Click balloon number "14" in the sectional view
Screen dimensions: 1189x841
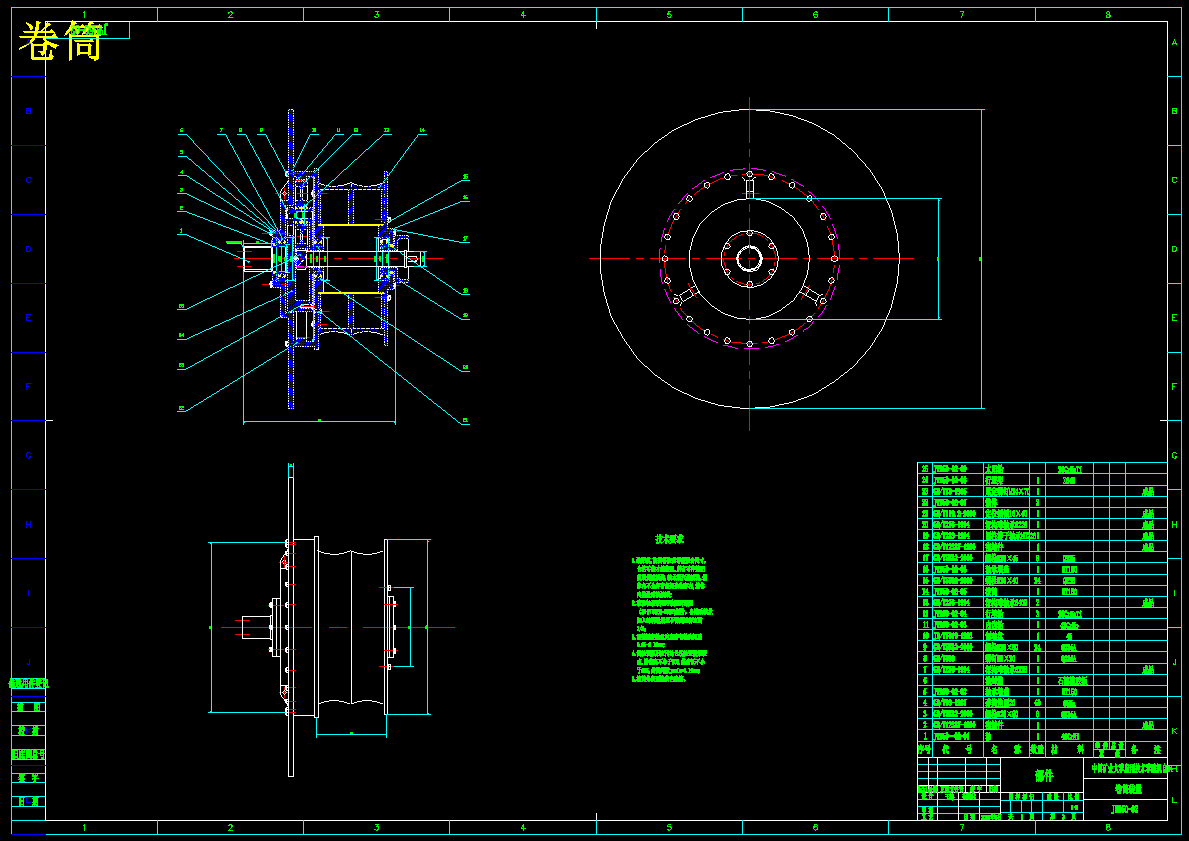[x=422, y=130]
